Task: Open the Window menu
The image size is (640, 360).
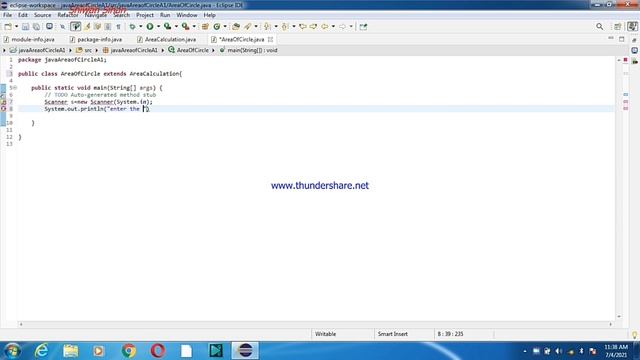Action: (187, 15)
